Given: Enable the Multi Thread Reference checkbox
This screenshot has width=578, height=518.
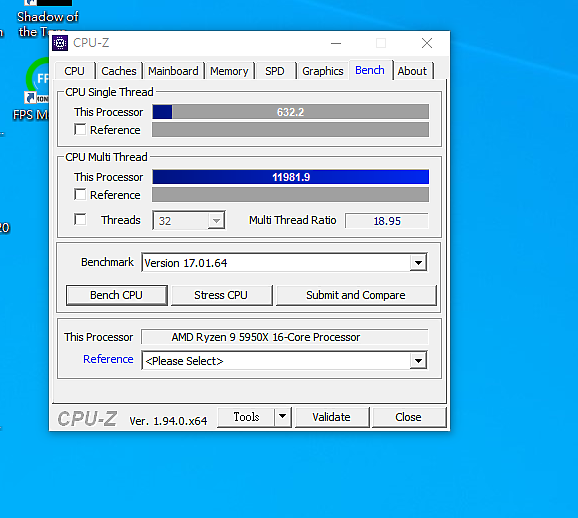Looking at the screenshot, I should (80, 194).
